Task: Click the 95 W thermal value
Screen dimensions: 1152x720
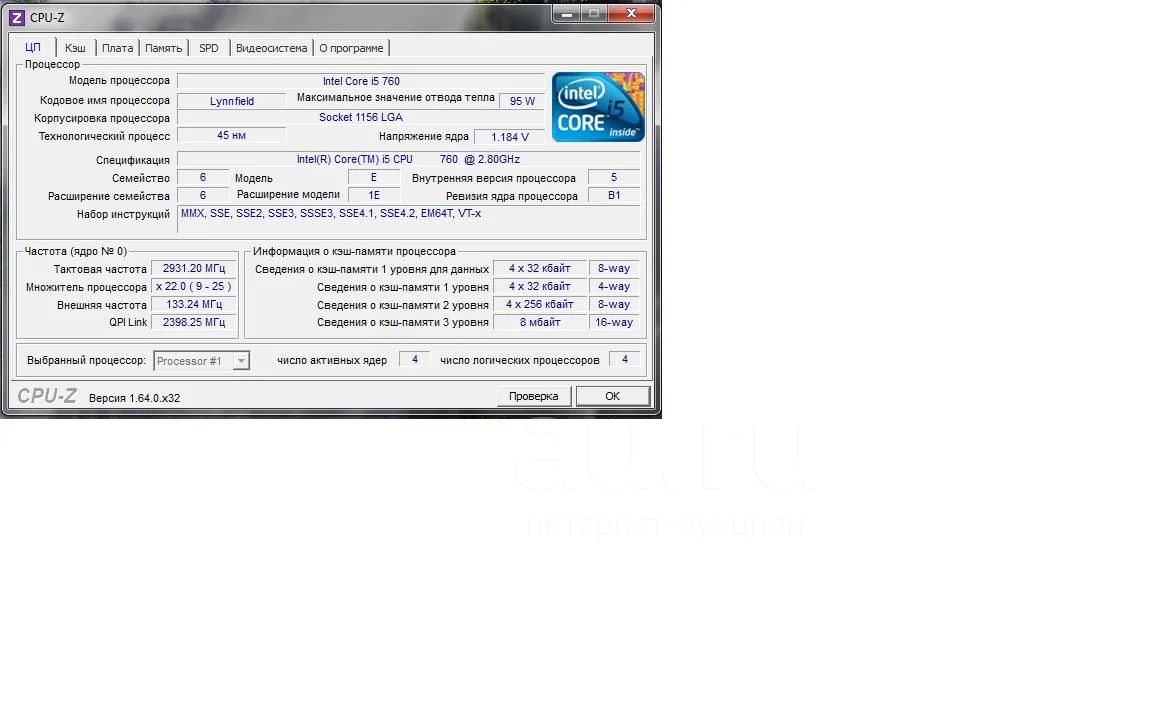Action: (x=522, y=101)
